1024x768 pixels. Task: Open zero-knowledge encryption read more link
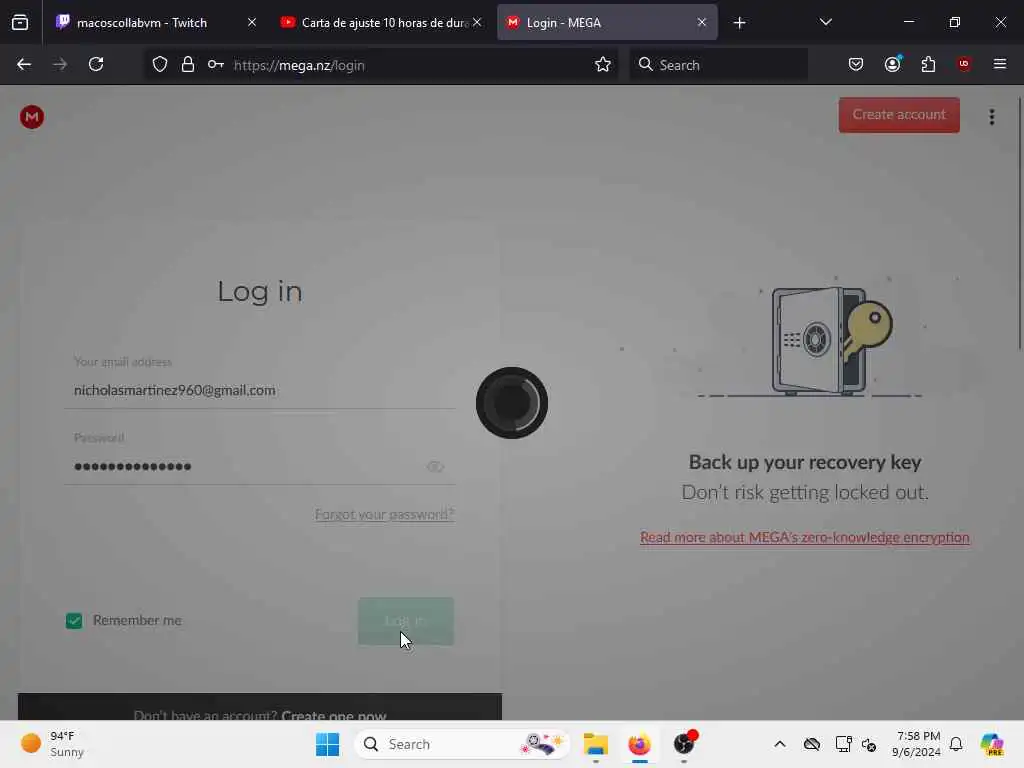tap(805, 537)
